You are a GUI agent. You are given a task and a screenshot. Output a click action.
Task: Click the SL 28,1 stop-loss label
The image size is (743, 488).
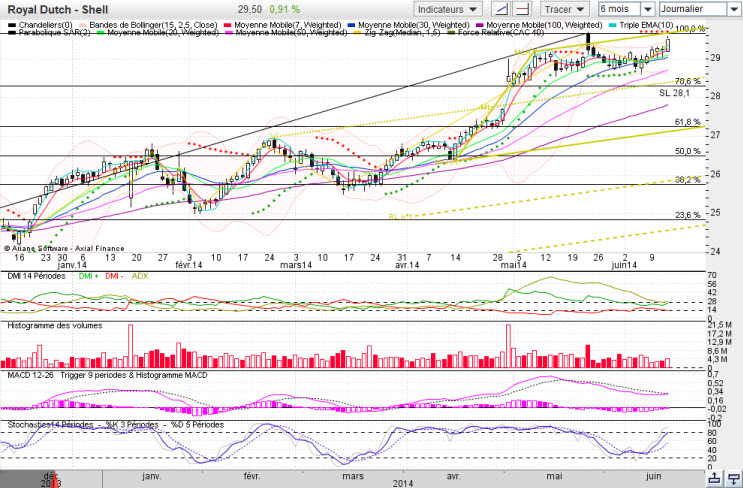(674, 93)
